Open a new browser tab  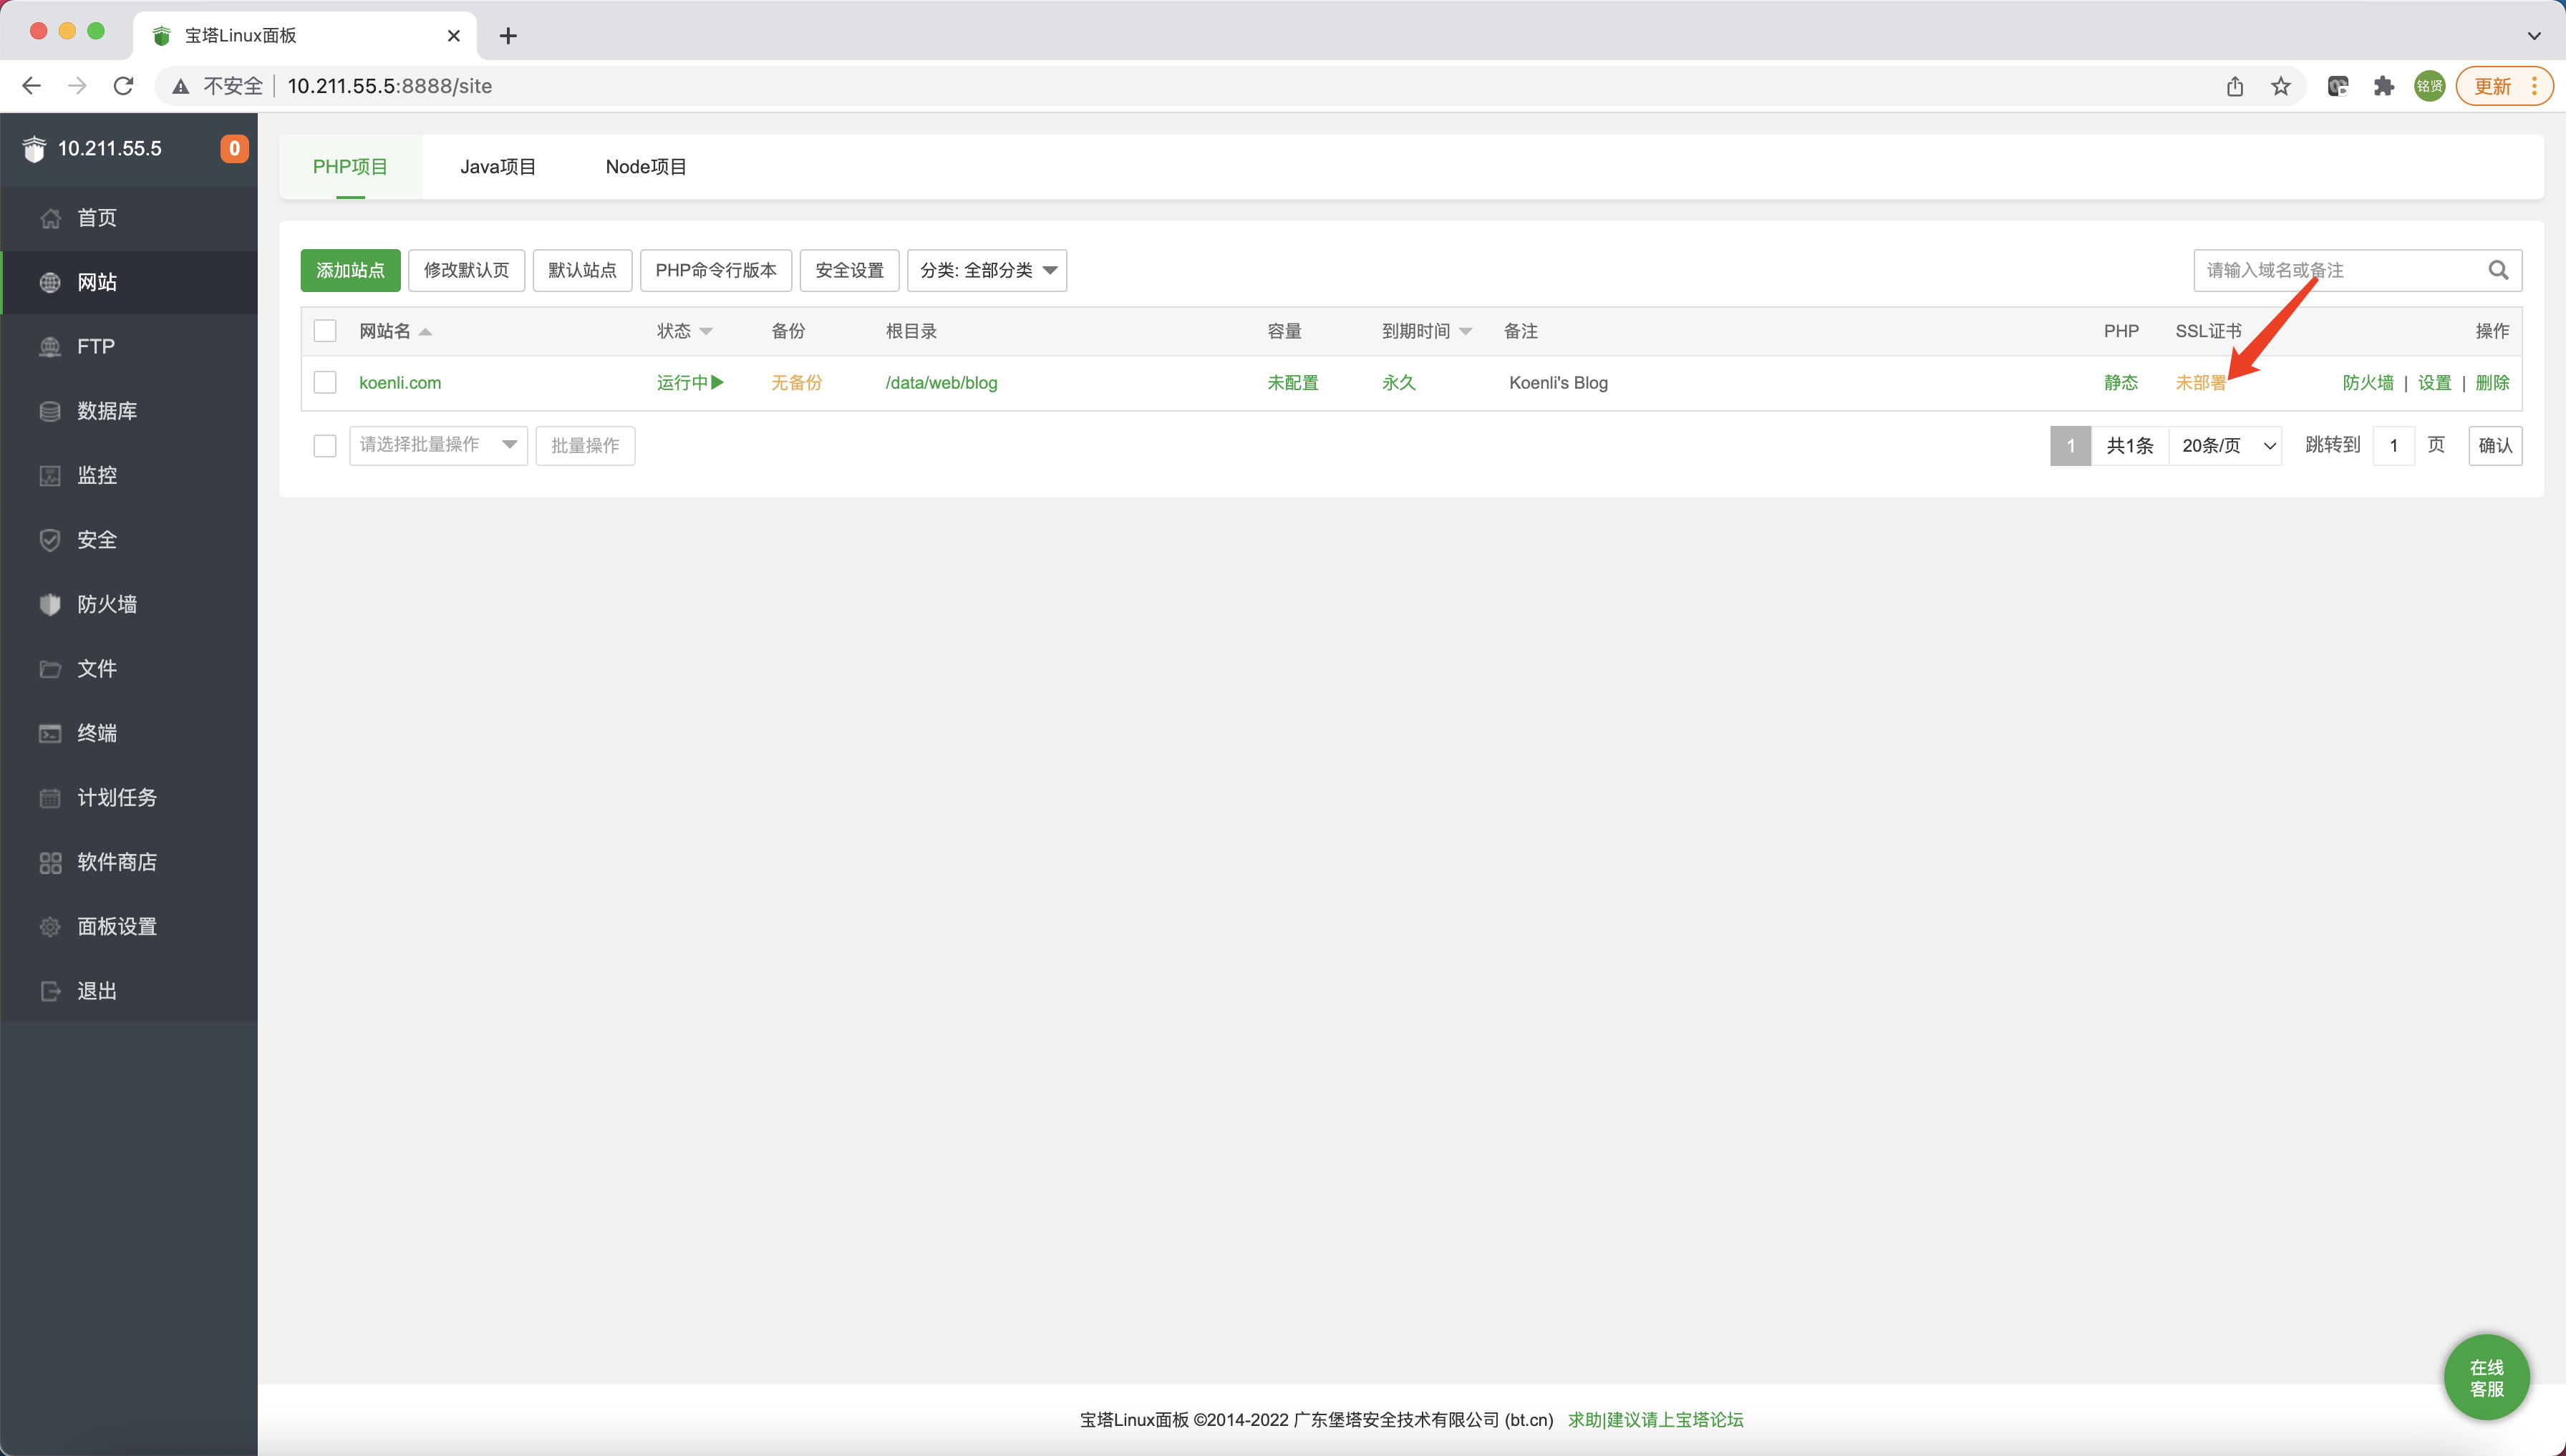tap(508, 36)
